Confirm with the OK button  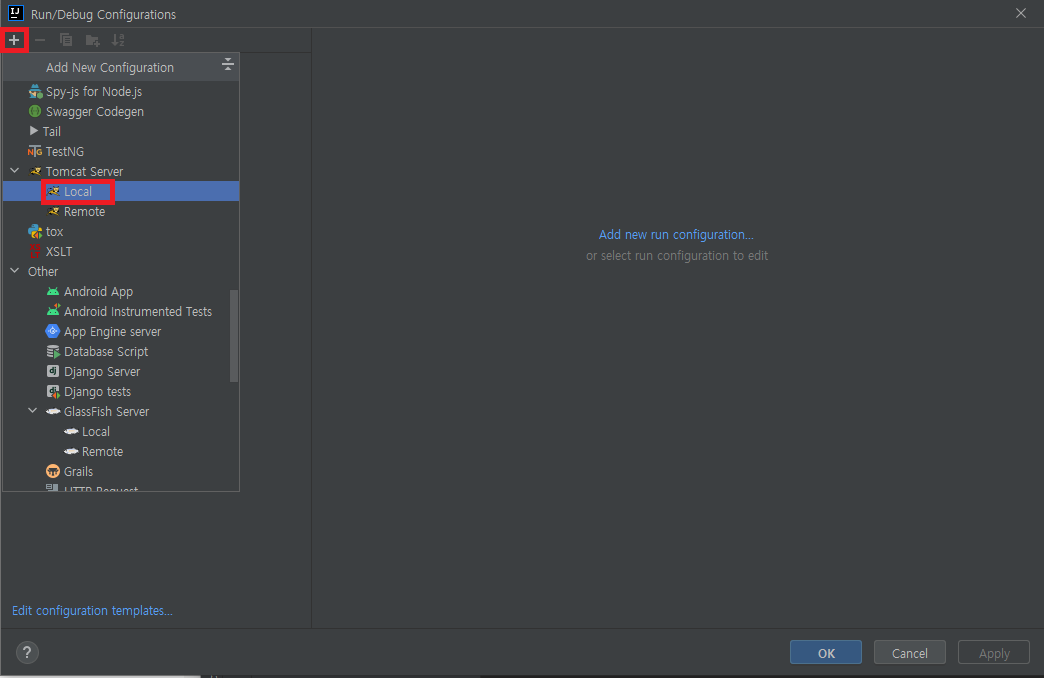click(826, 653)
